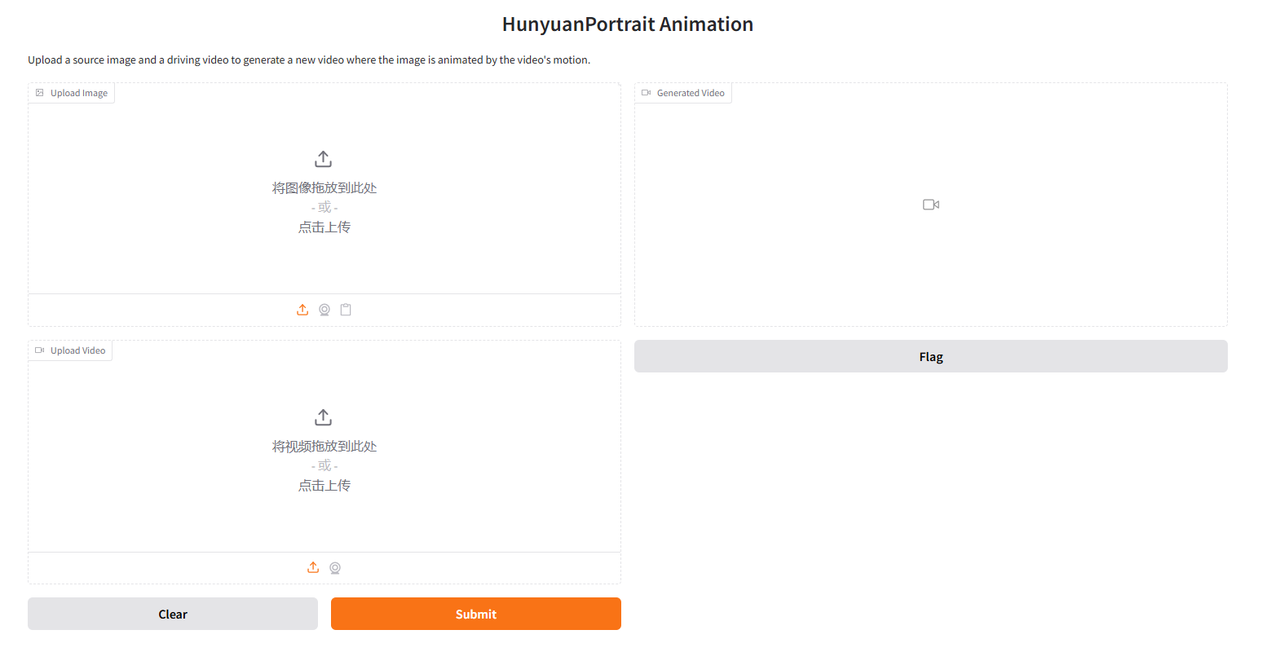Click the picture icon beside the Upload Image label
Viewport: 1280px width, 652px height.
(x=40, y=93)
